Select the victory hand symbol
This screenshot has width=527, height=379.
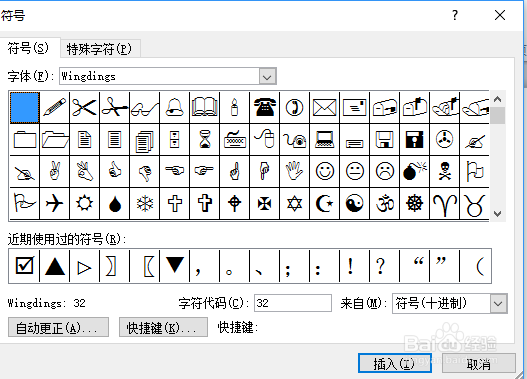[x=55, y=171]
